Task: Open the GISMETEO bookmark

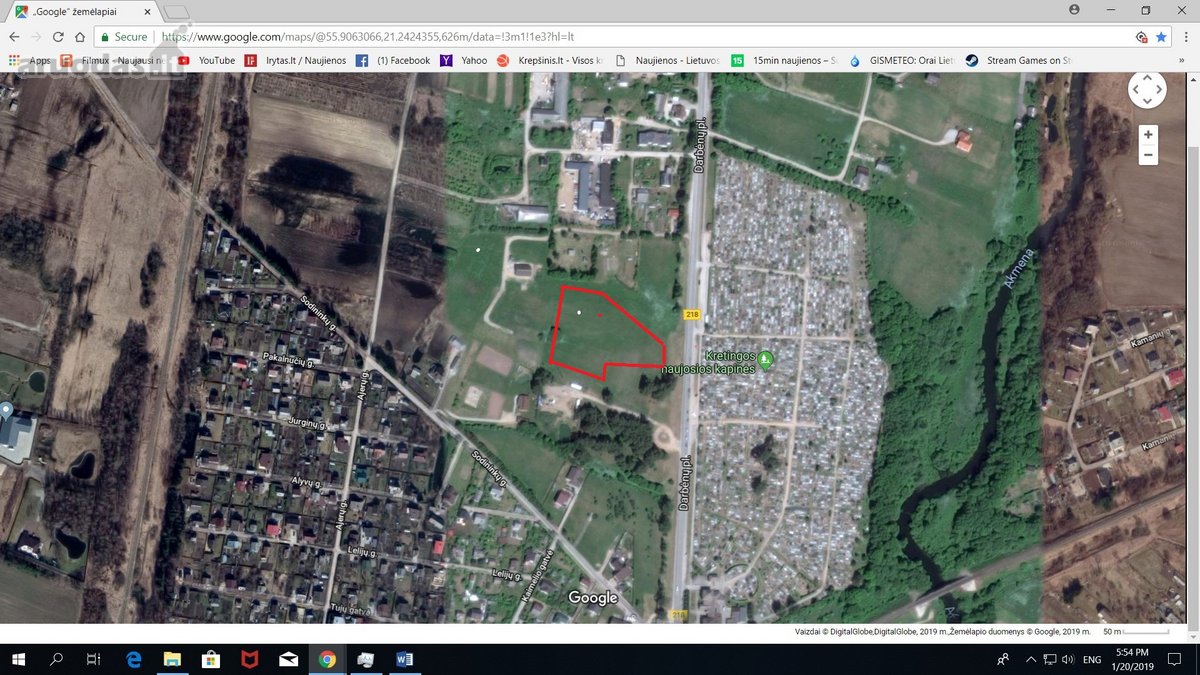Action: tap(903, 60)
